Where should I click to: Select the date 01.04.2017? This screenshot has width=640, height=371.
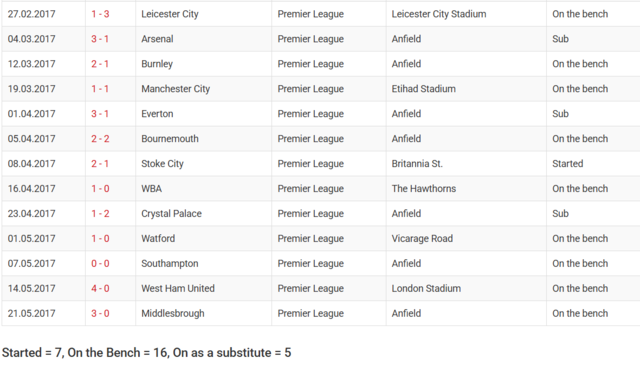31,113
